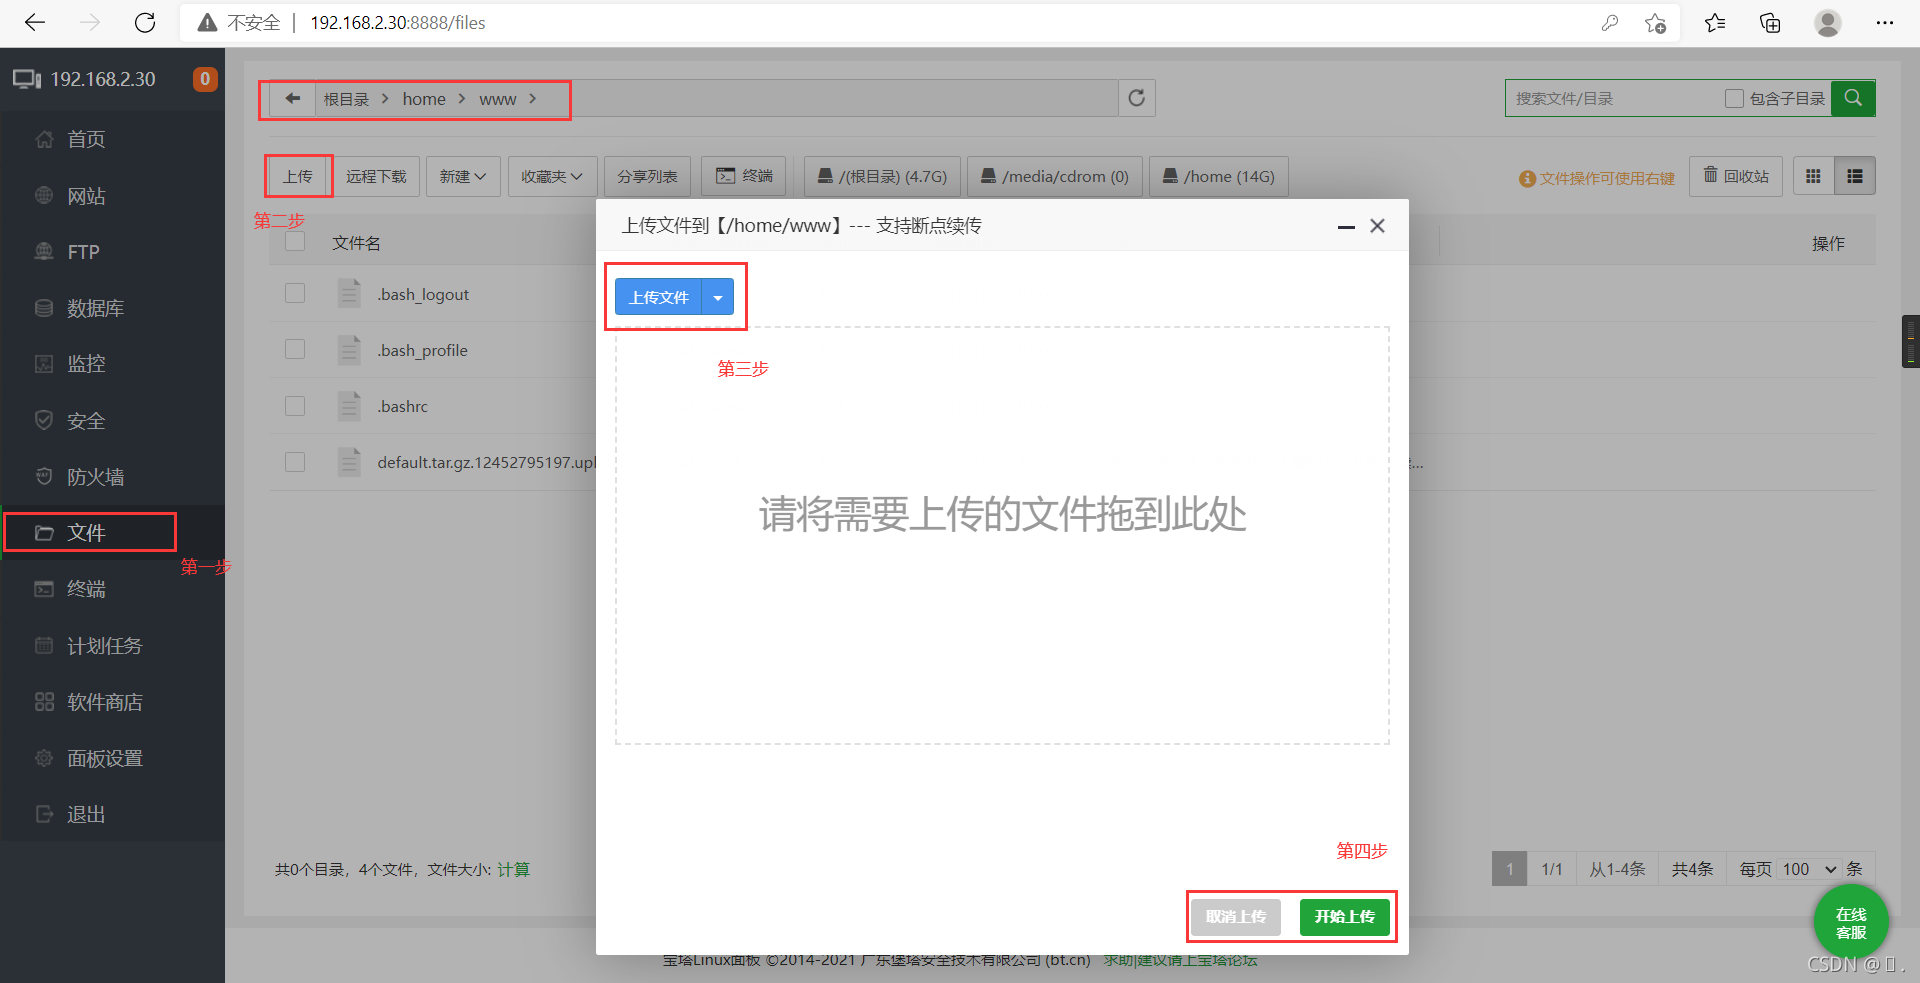Minimize the upload dialog with dash icon
1920x983 pixels.
(1346, 227)
